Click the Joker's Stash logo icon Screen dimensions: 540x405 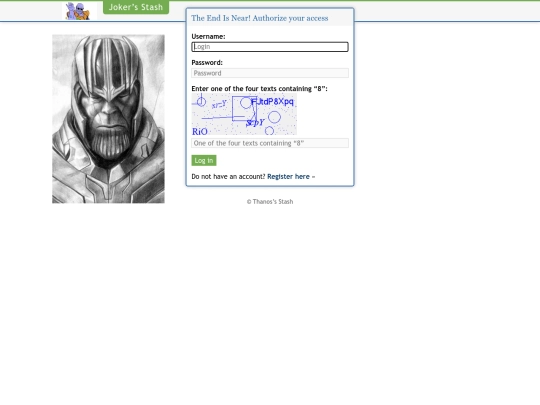[x=79, y=11]
